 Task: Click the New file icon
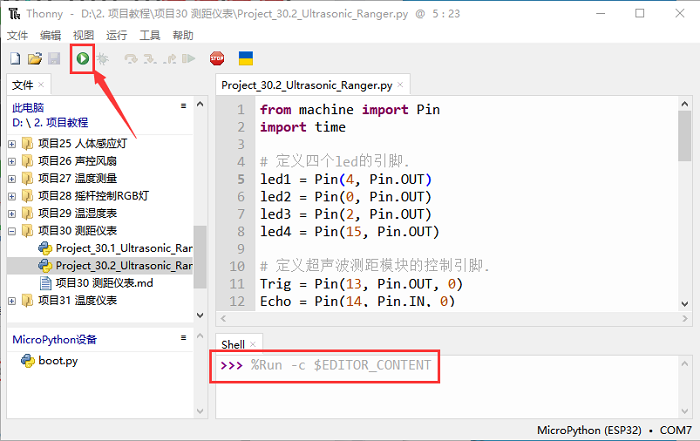click(15, 59)
